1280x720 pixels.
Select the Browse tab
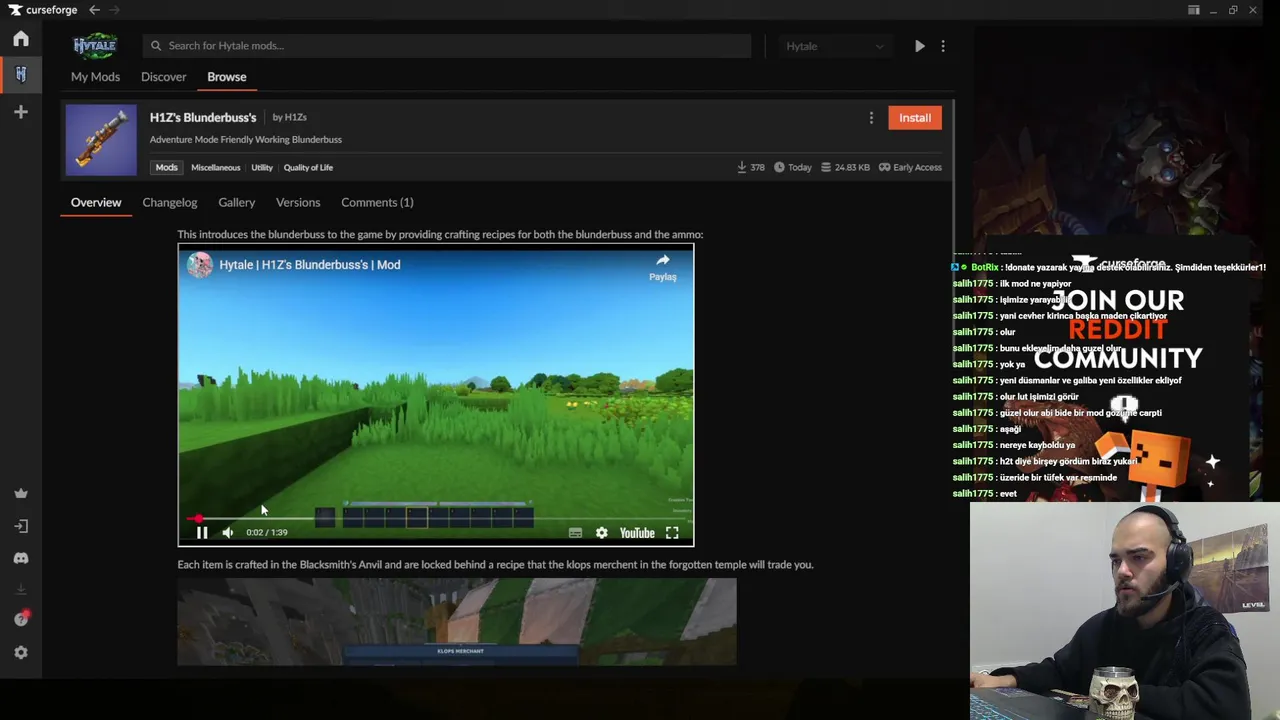click(227, 77)
